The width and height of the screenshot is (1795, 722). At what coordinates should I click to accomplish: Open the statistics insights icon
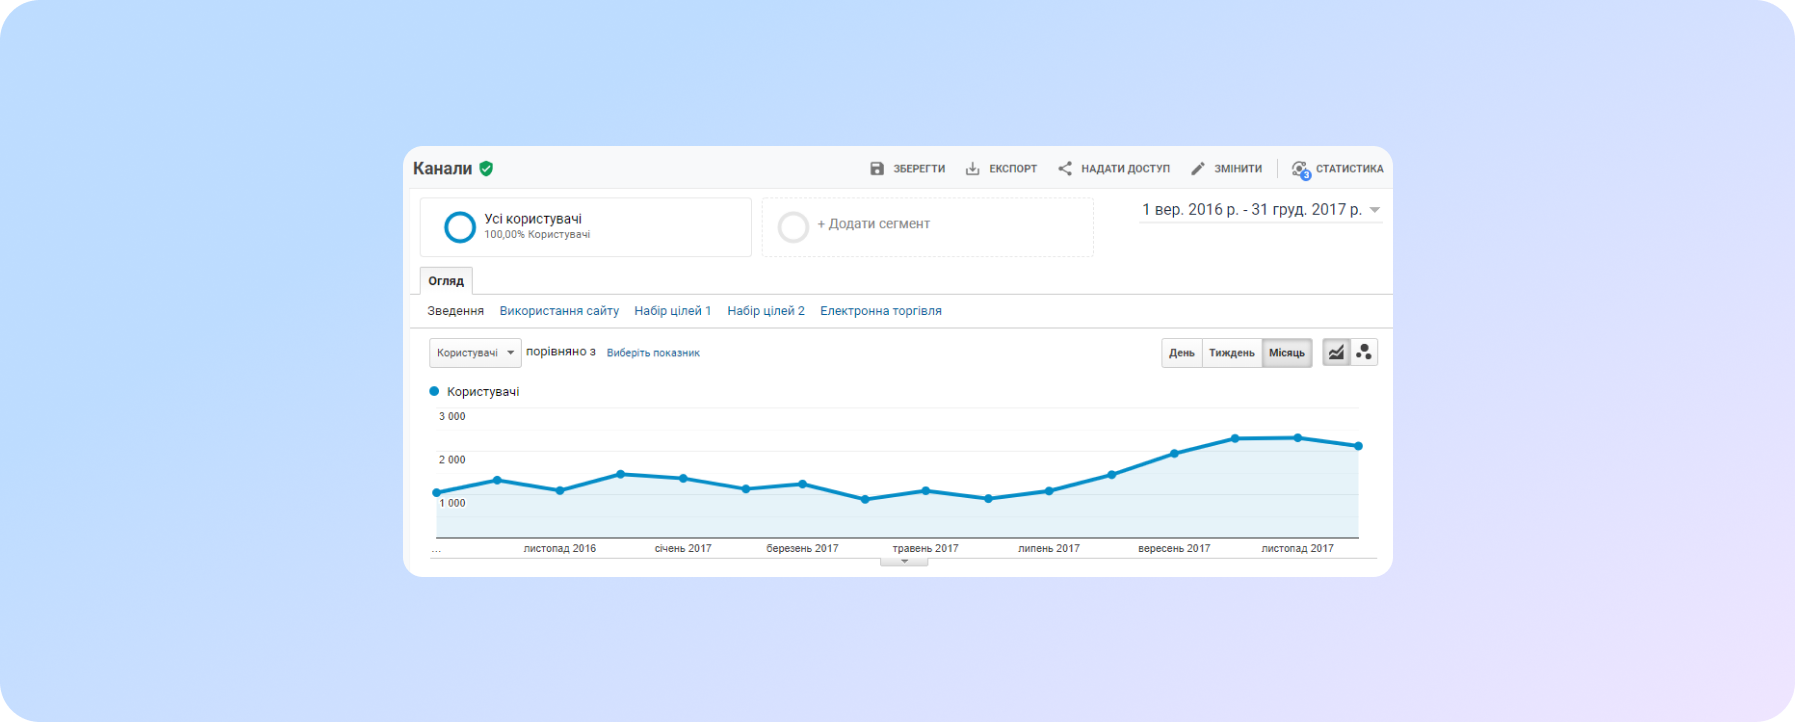[1300, 170]
